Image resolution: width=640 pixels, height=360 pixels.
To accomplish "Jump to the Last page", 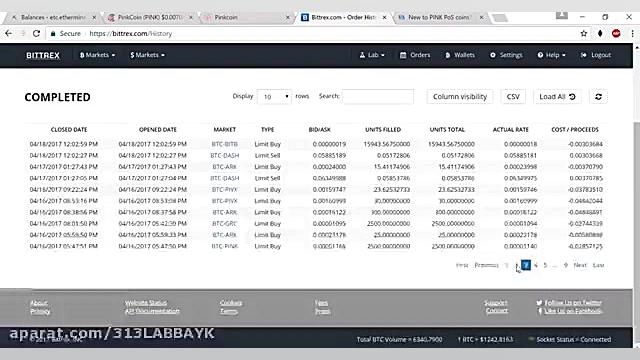I will 598,265.
